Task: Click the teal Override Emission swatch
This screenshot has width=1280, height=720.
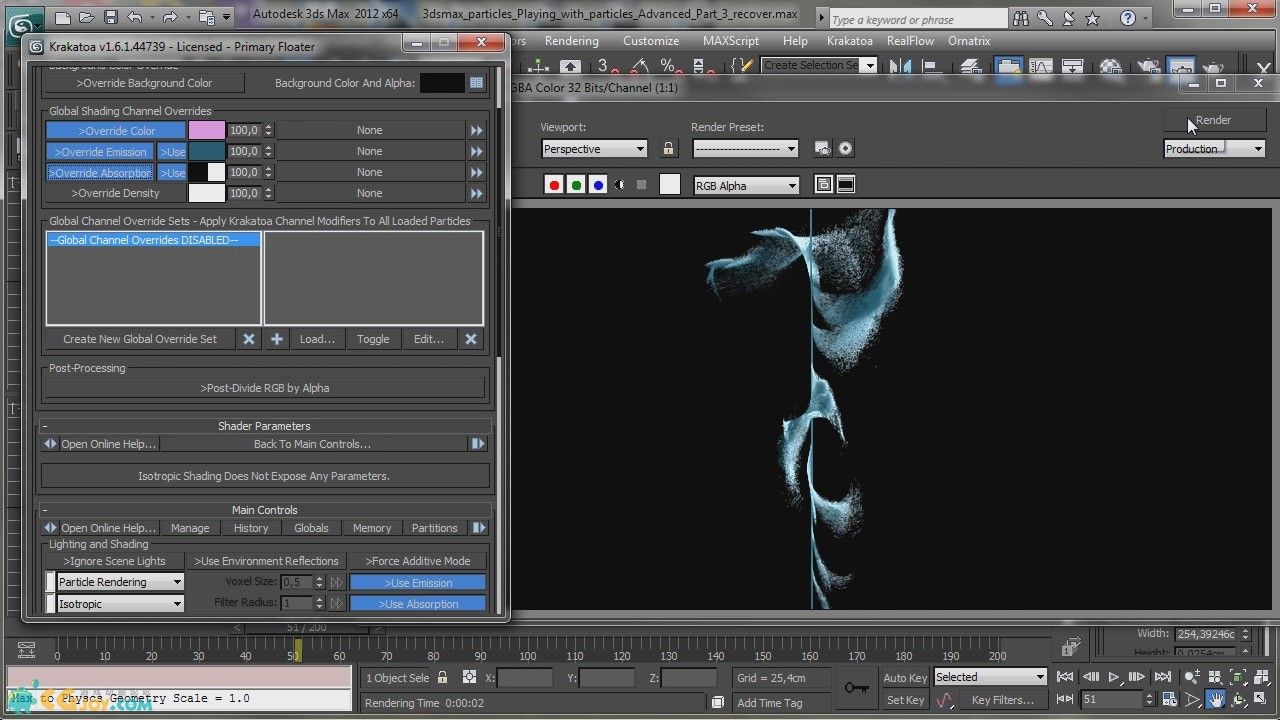Action: coord(207,151)
